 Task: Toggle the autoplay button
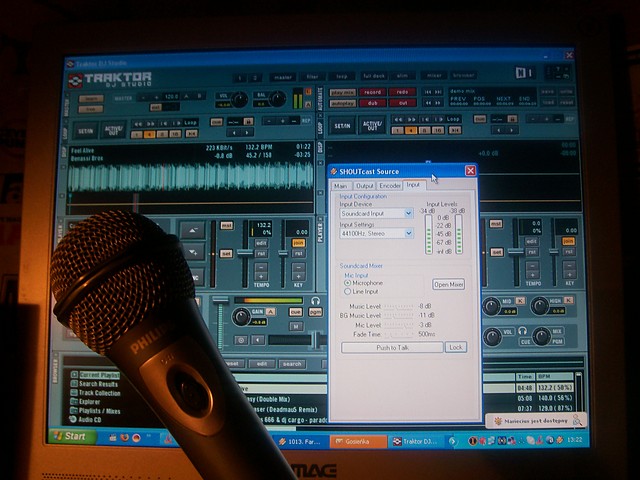342,104
